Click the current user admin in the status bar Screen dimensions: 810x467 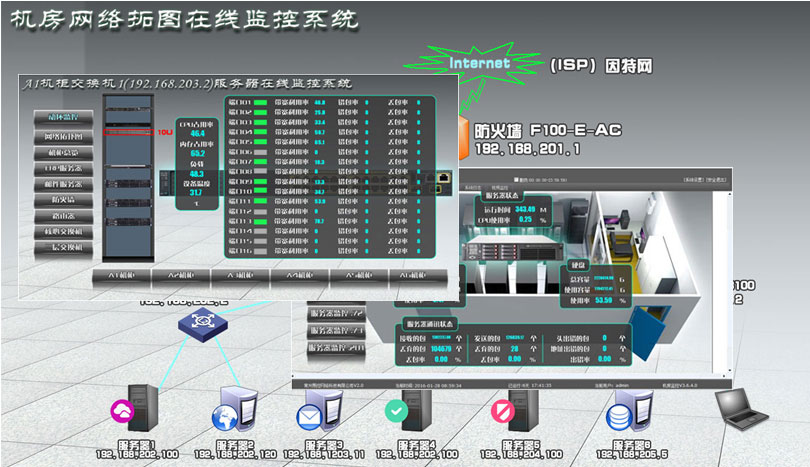point(621,385)
